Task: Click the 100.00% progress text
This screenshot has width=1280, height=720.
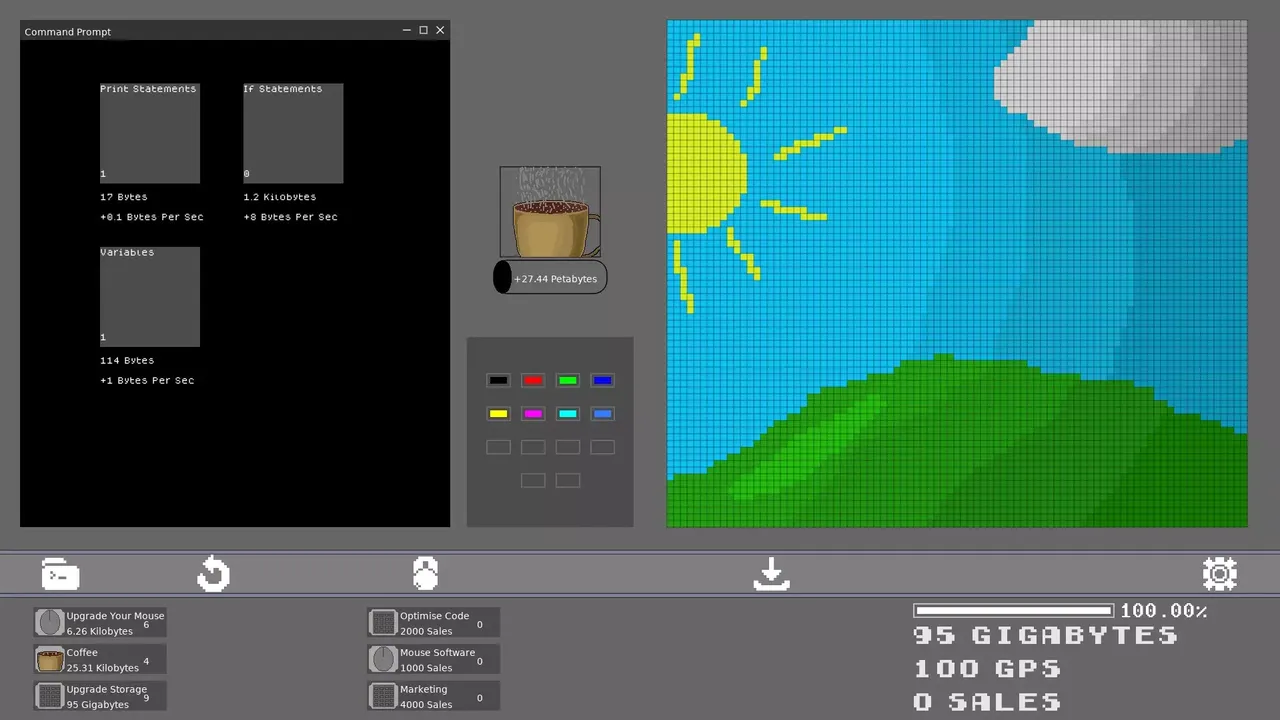Action: click(1163, 610)
